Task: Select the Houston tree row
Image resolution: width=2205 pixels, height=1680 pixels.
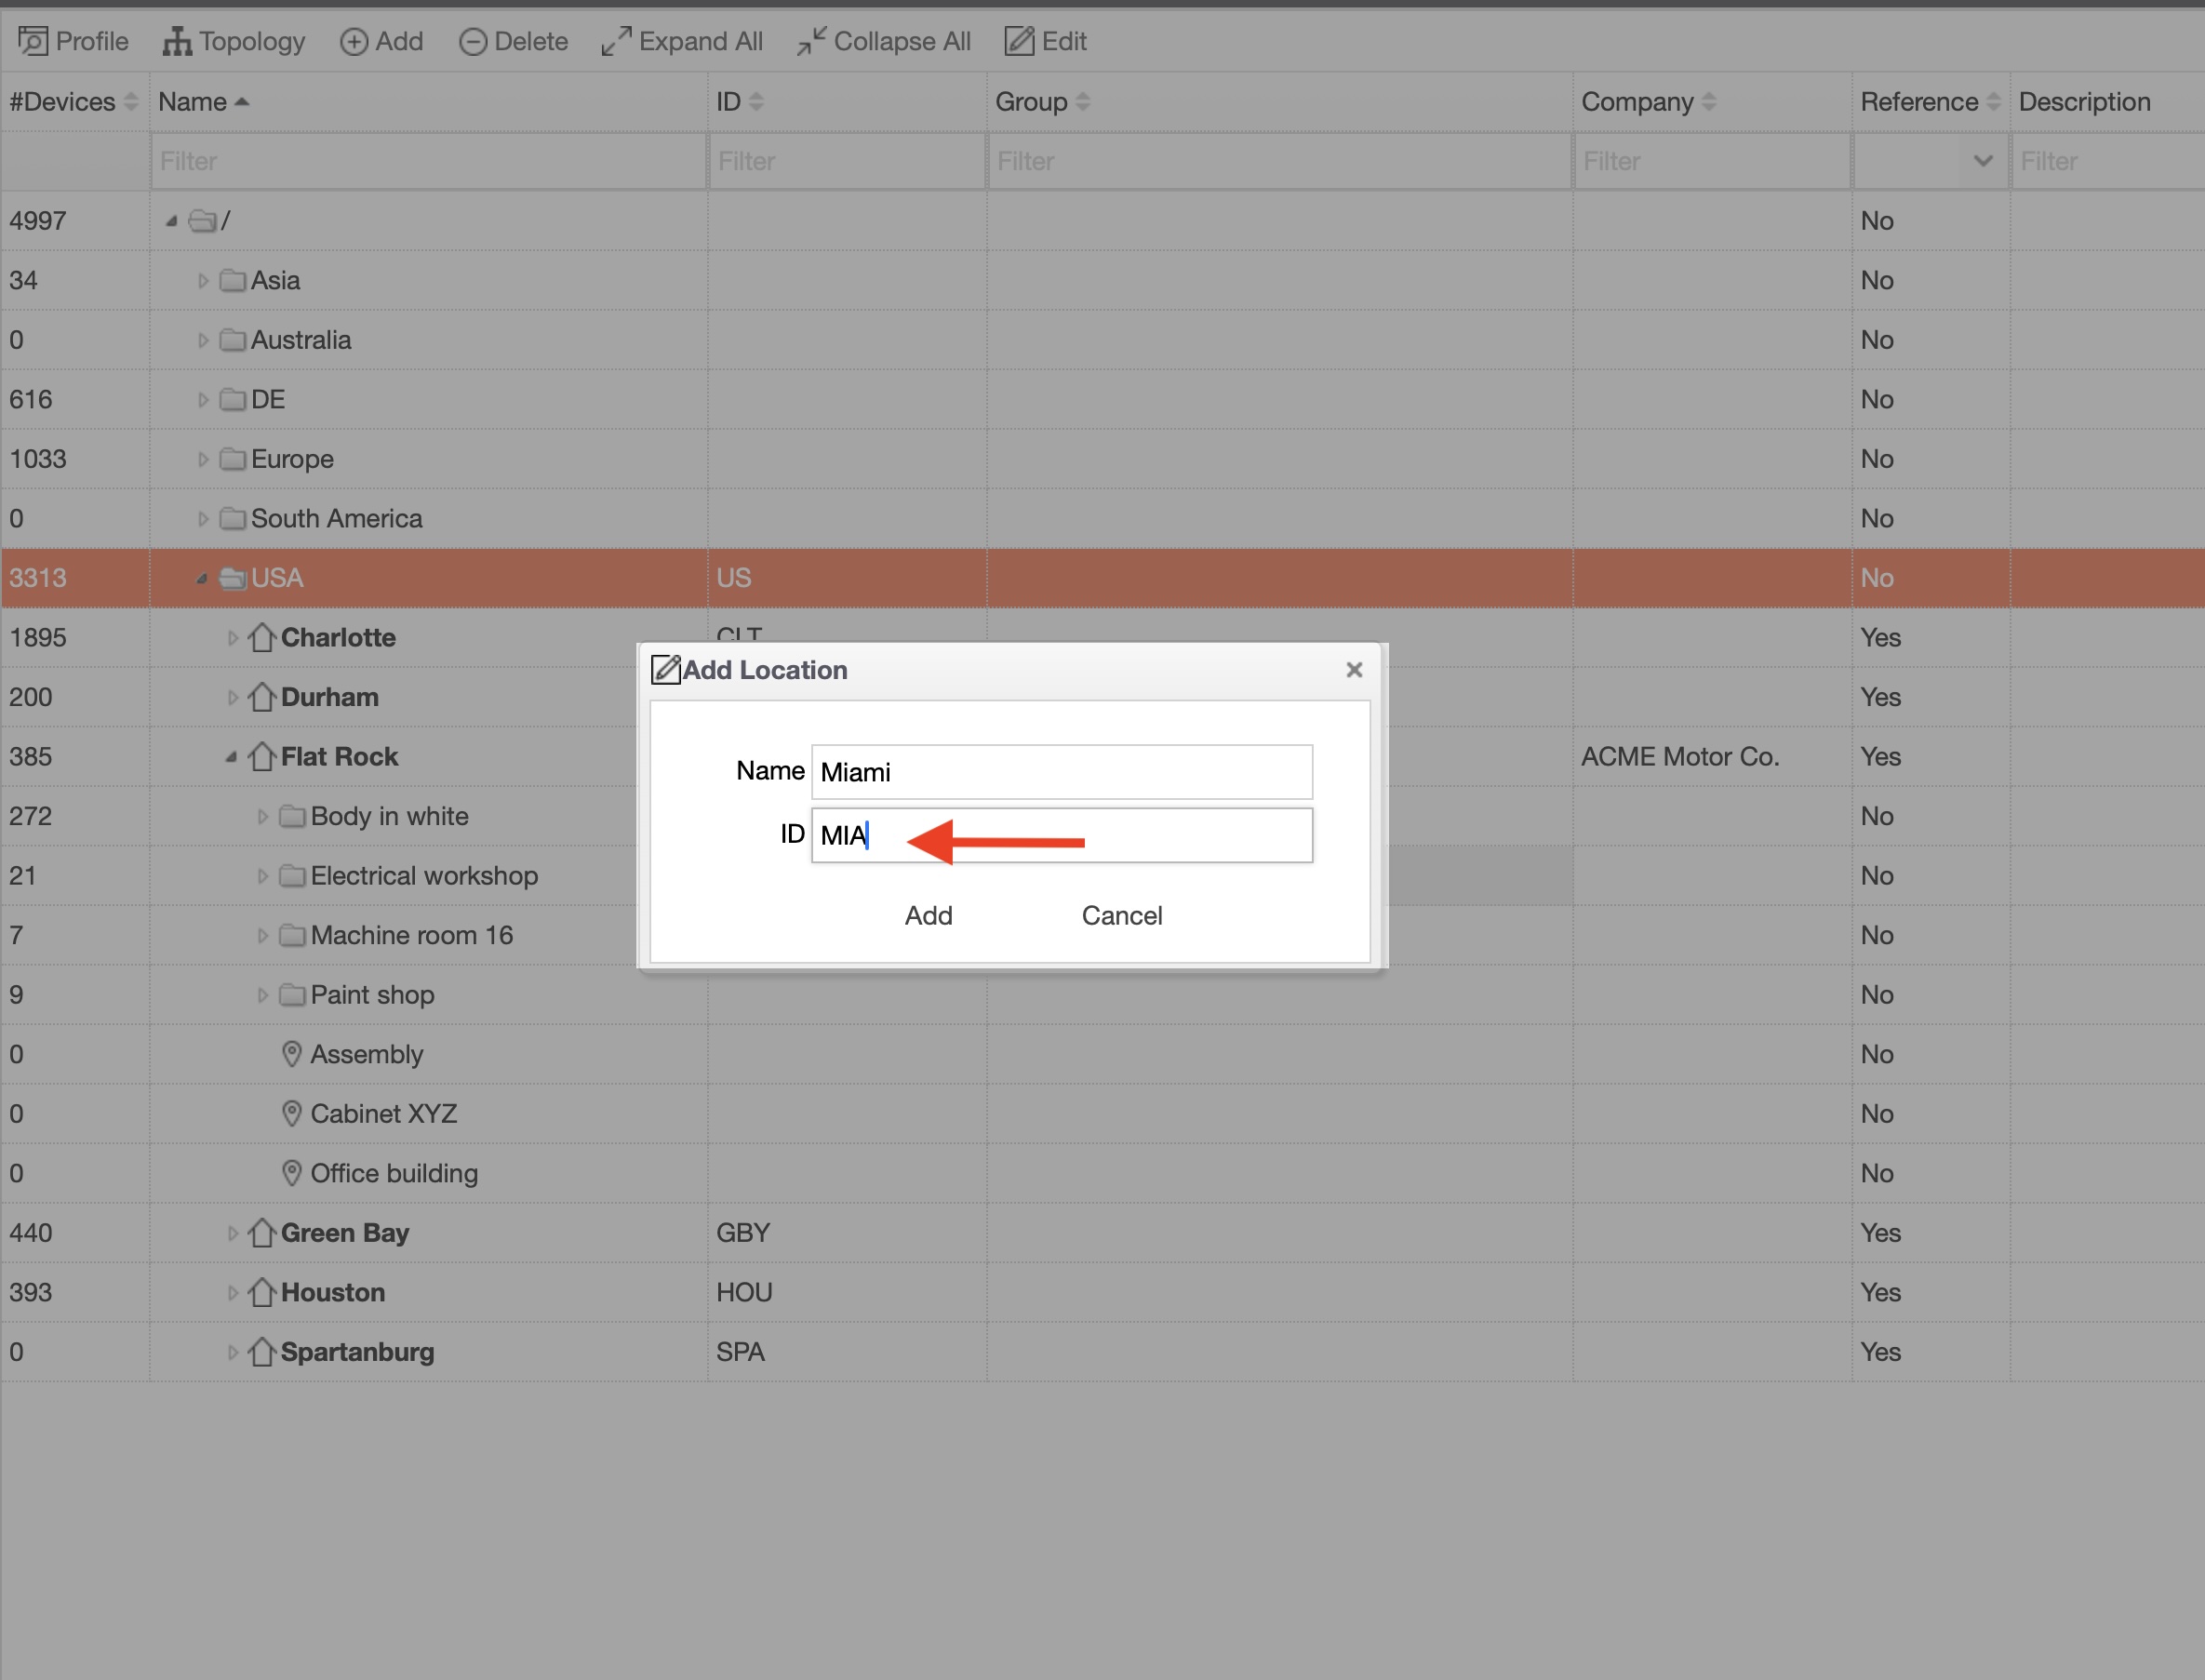Action: pyautogui.click(x=1102, y=1292)
